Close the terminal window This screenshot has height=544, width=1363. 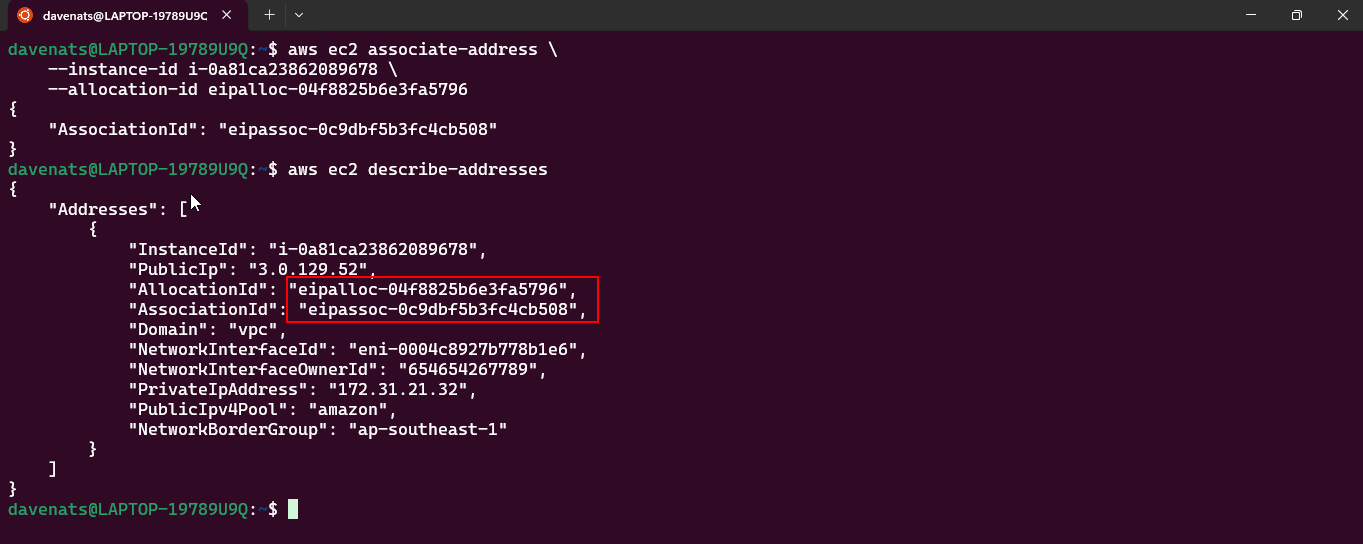click(1342, 15)
